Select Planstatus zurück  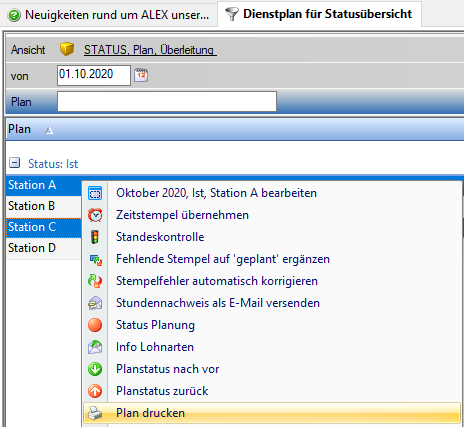(x=272, y=391)
